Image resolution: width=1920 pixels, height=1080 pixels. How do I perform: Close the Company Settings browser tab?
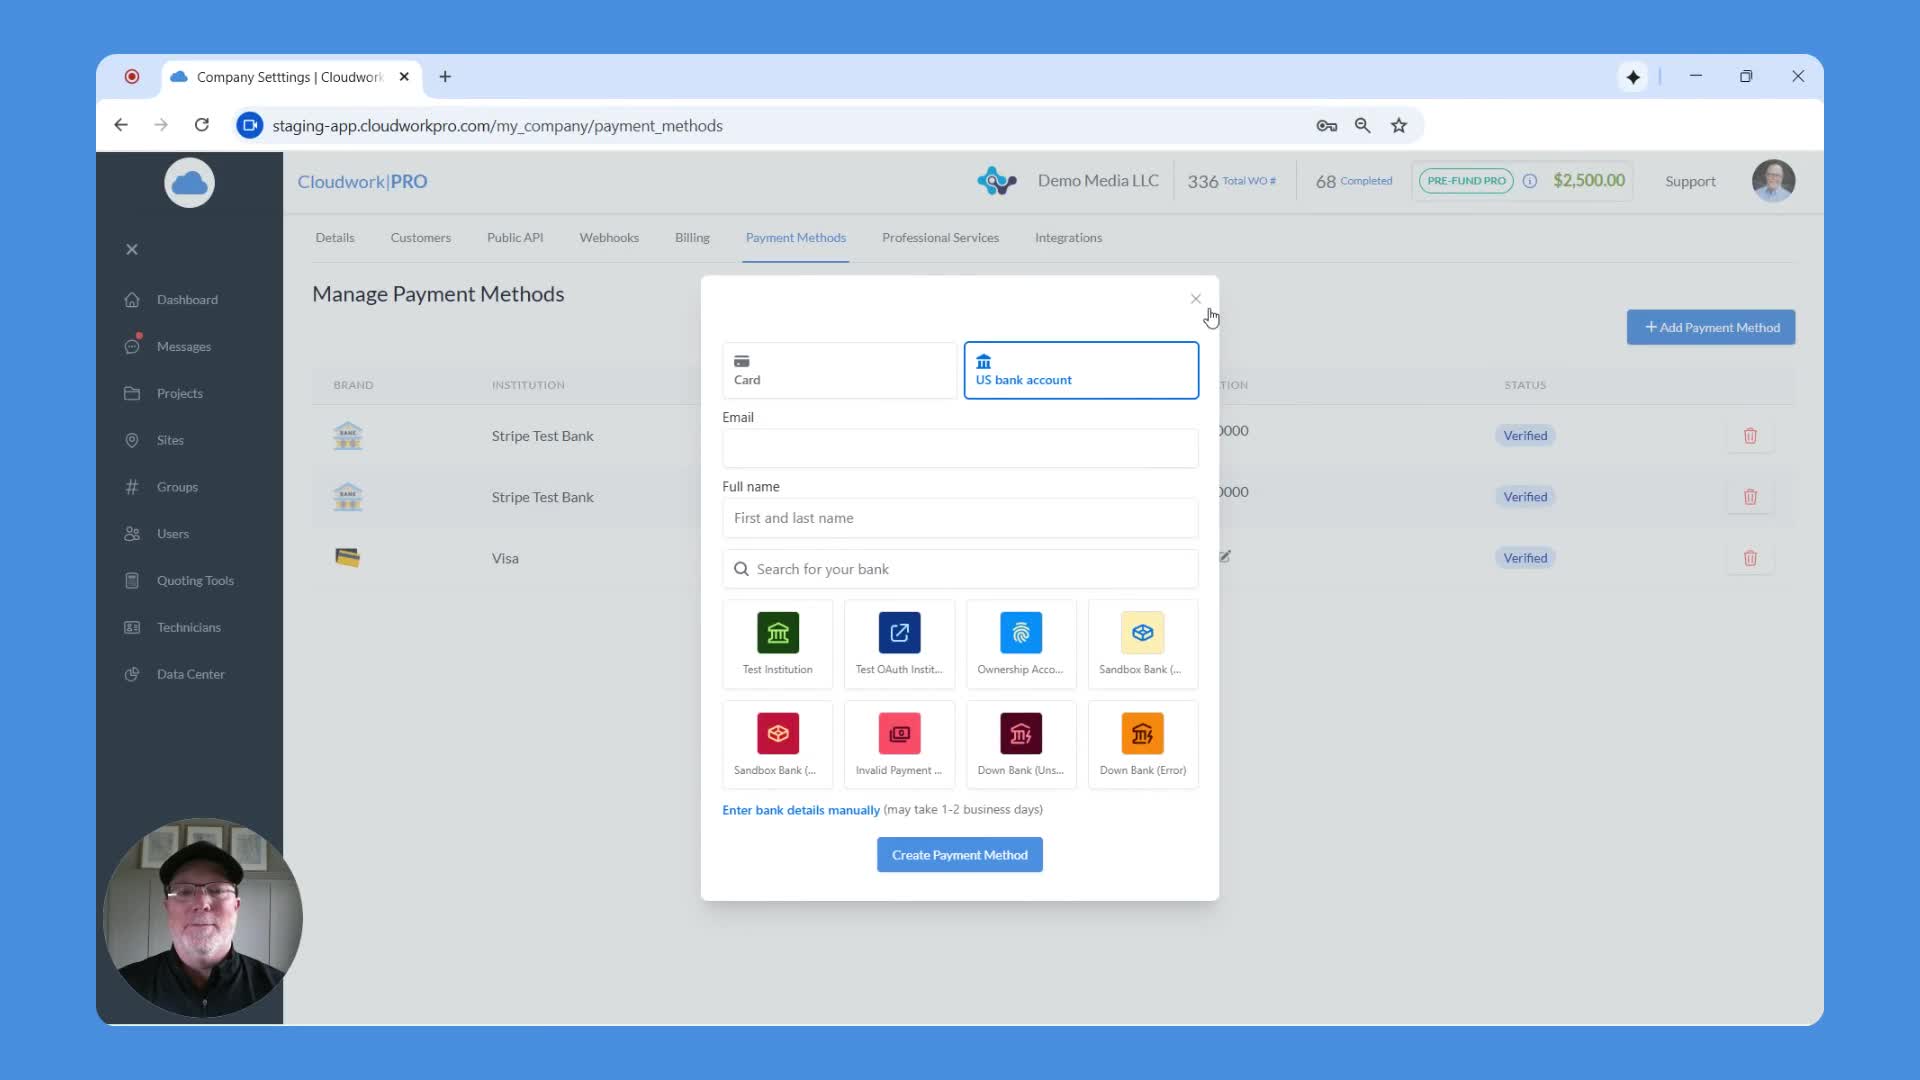pos(404,77)
